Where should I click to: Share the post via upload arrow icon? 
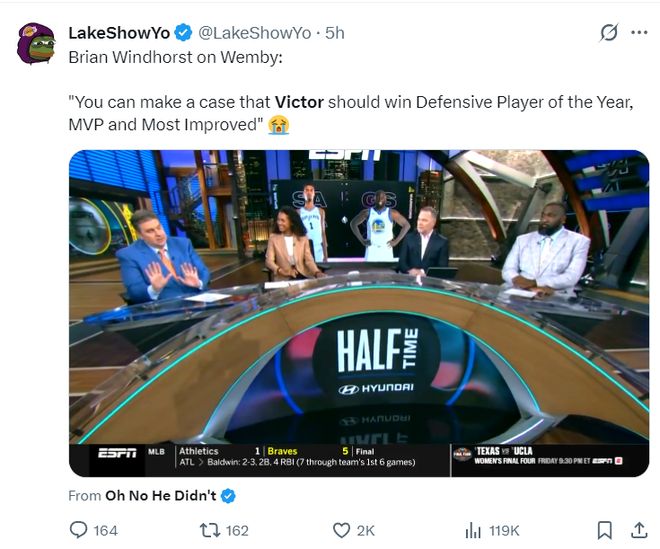pos(639,530)
